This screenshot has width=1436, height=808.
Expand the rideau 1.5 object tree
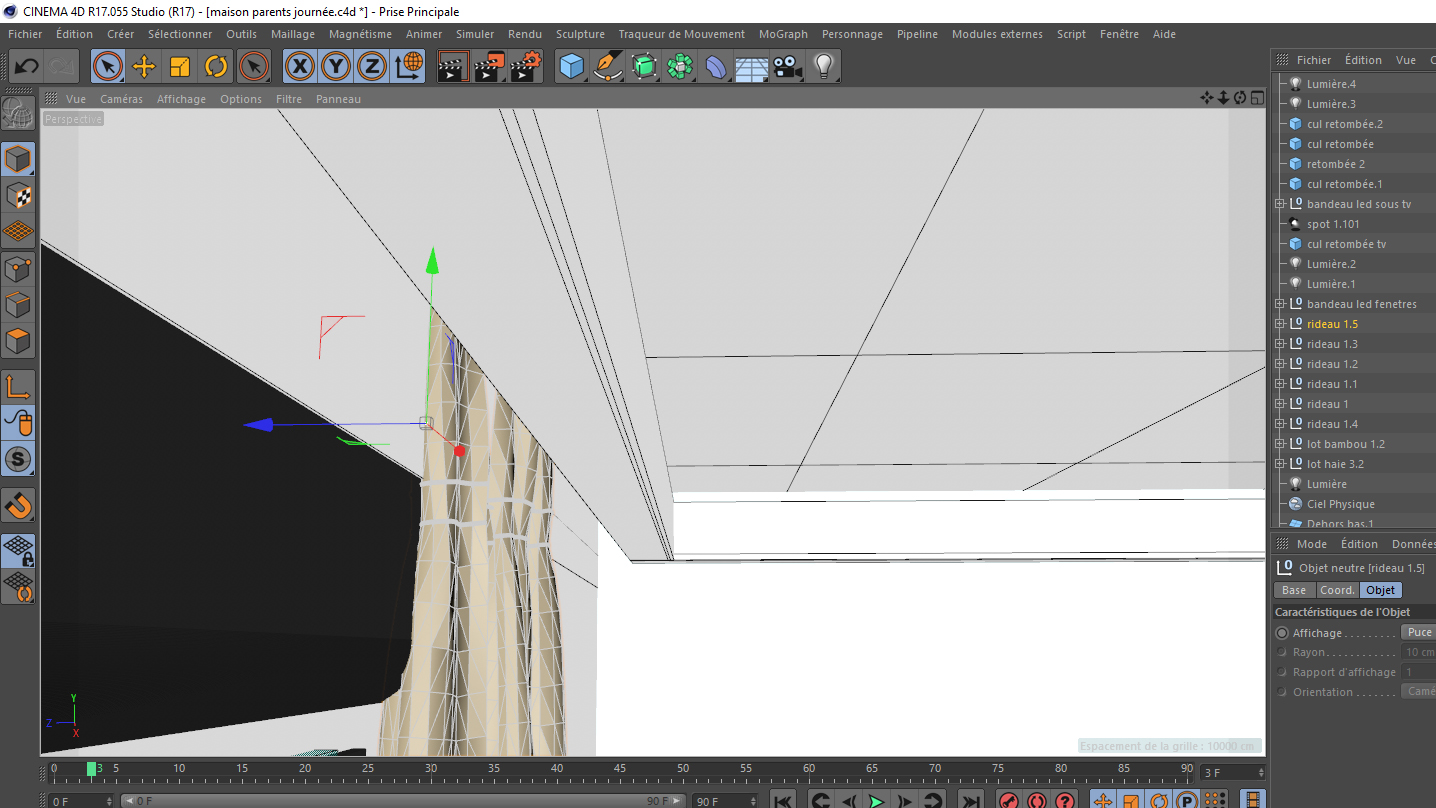coord(1279,324)
